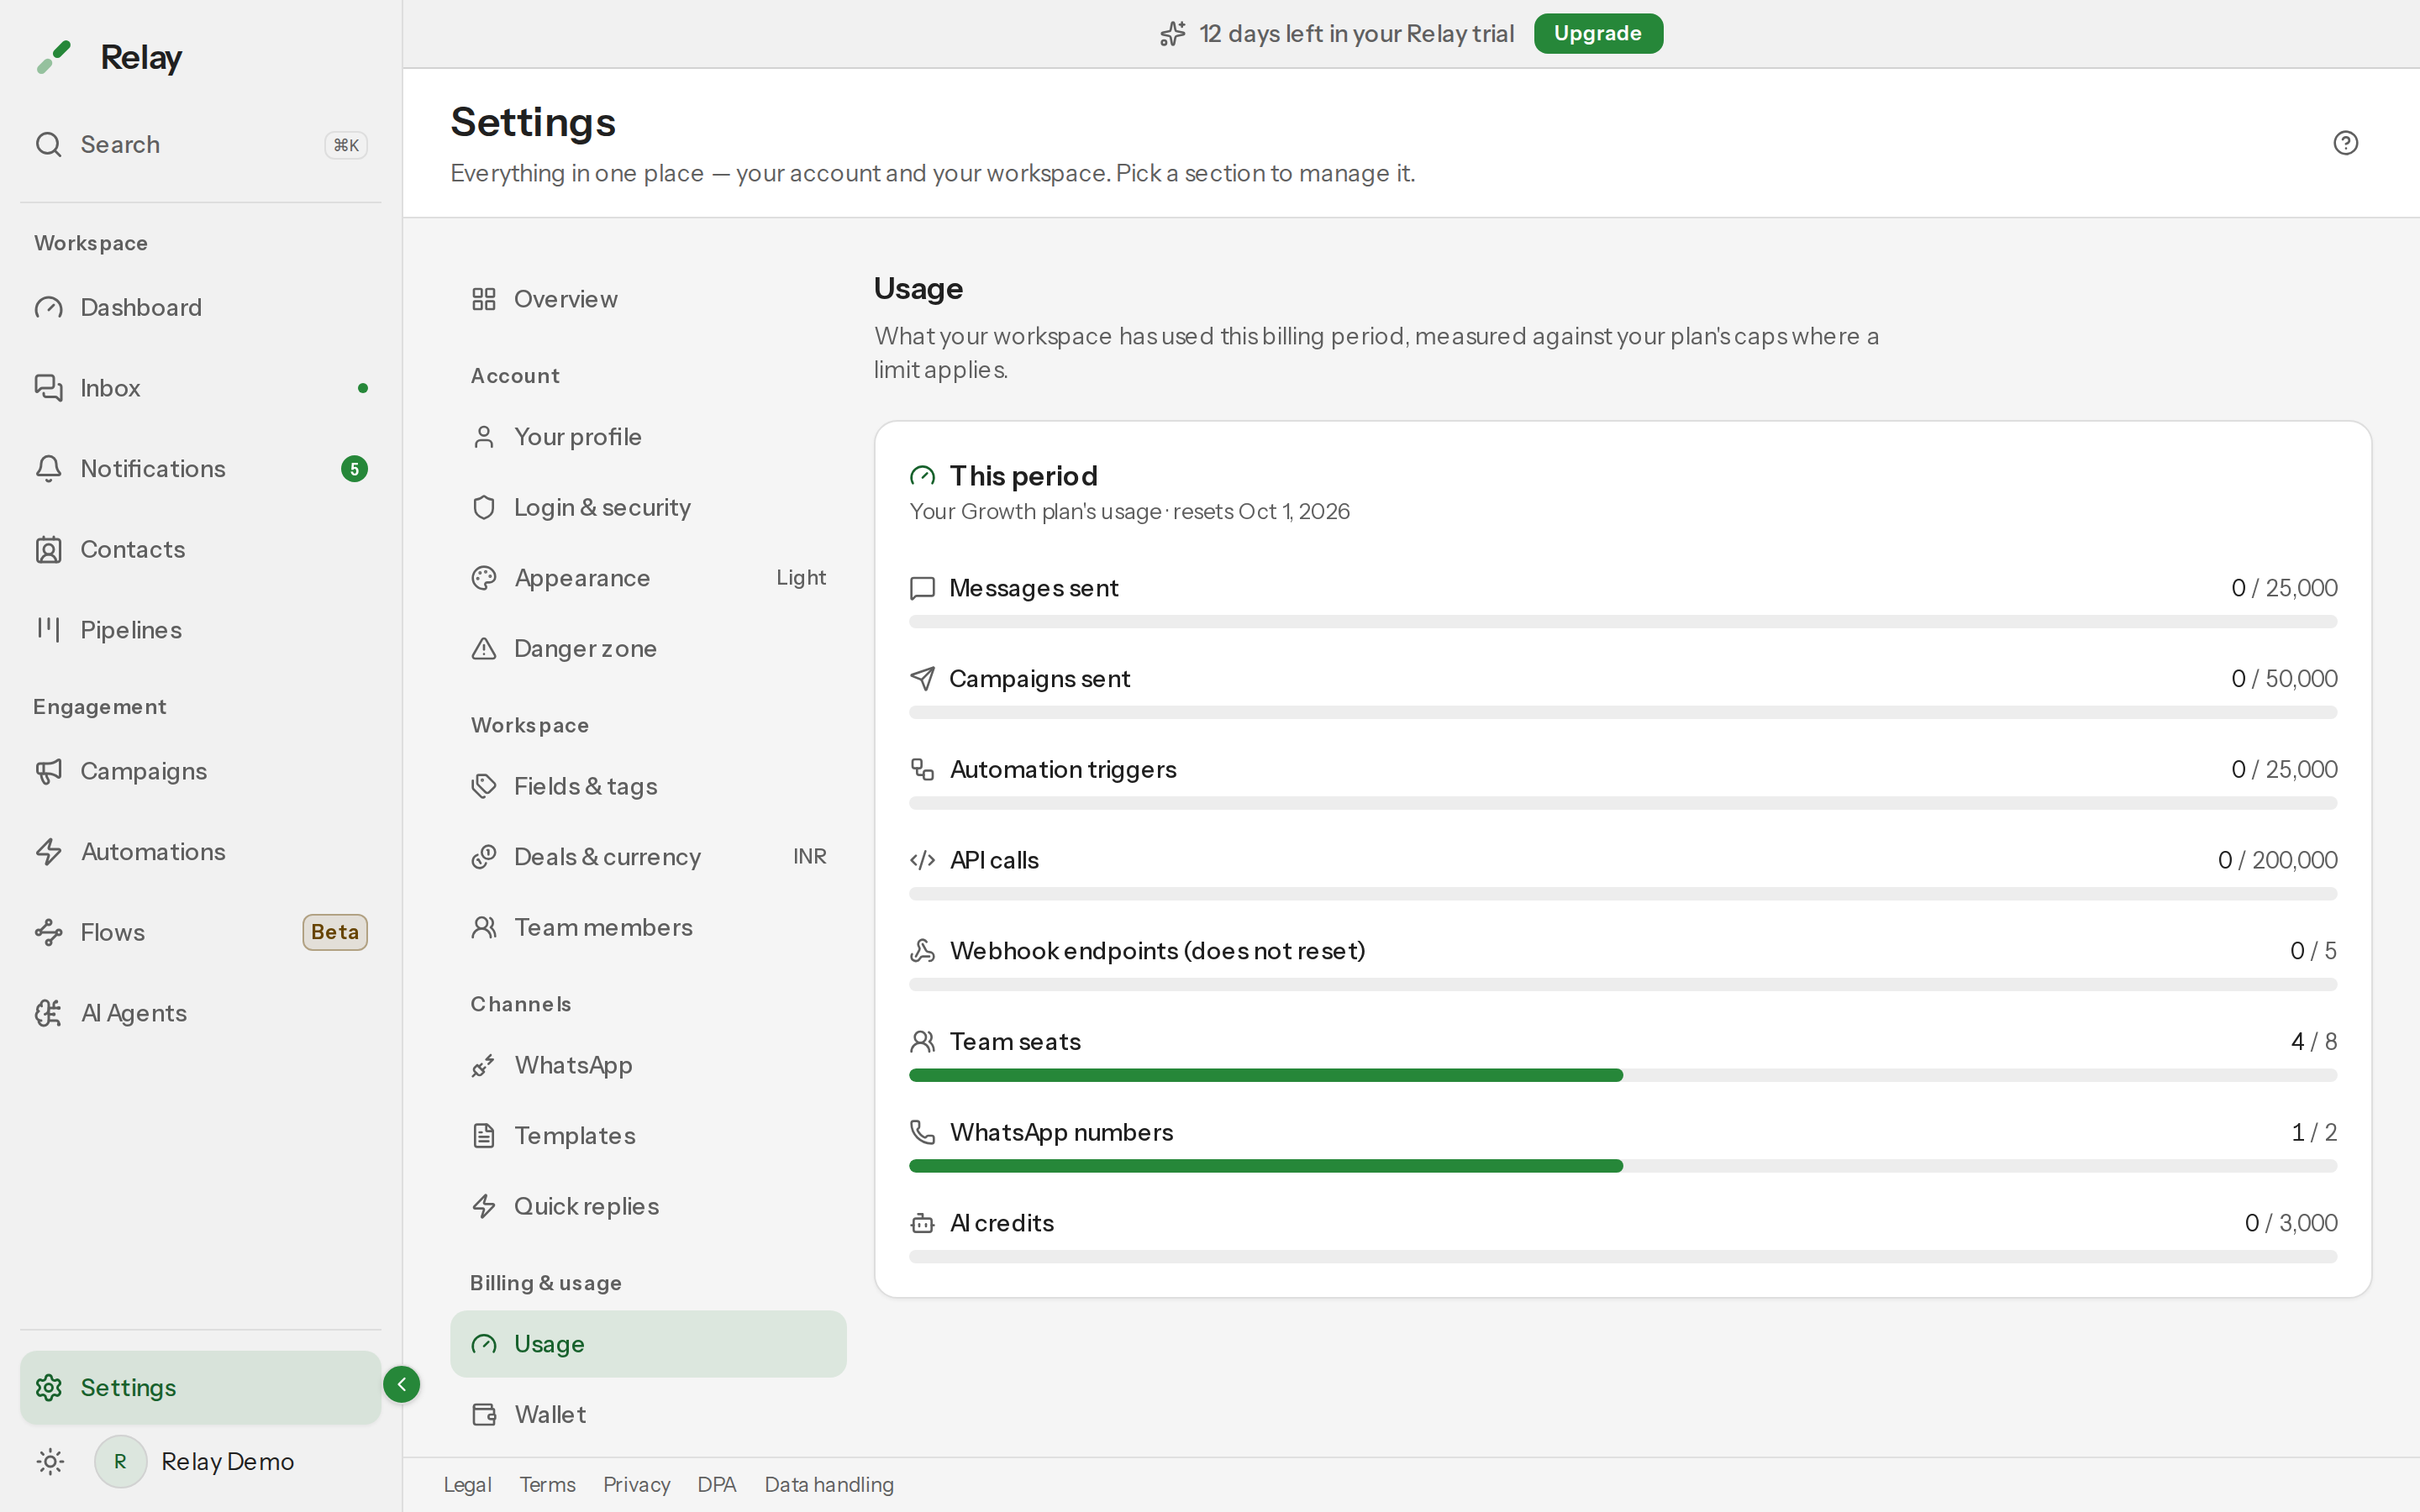Viewport: 2420px width, 1512px height.
Task: Click the Pipelines icon
Action: [48, 629]
